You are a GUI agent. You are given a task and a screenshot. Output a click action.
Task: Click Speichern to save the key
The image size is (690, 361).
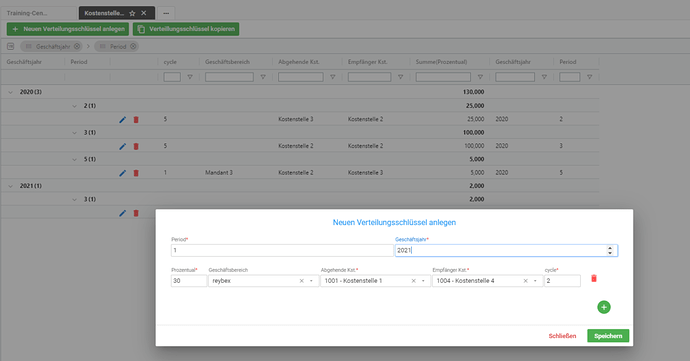[608, 336]
